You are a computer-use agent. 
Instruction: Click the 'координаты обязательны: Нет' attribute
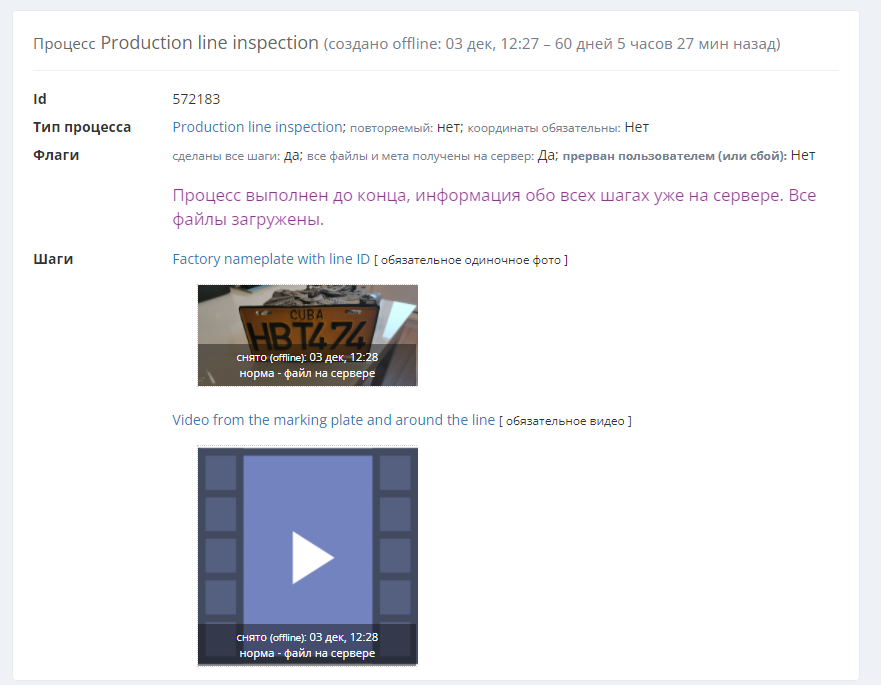558,128
